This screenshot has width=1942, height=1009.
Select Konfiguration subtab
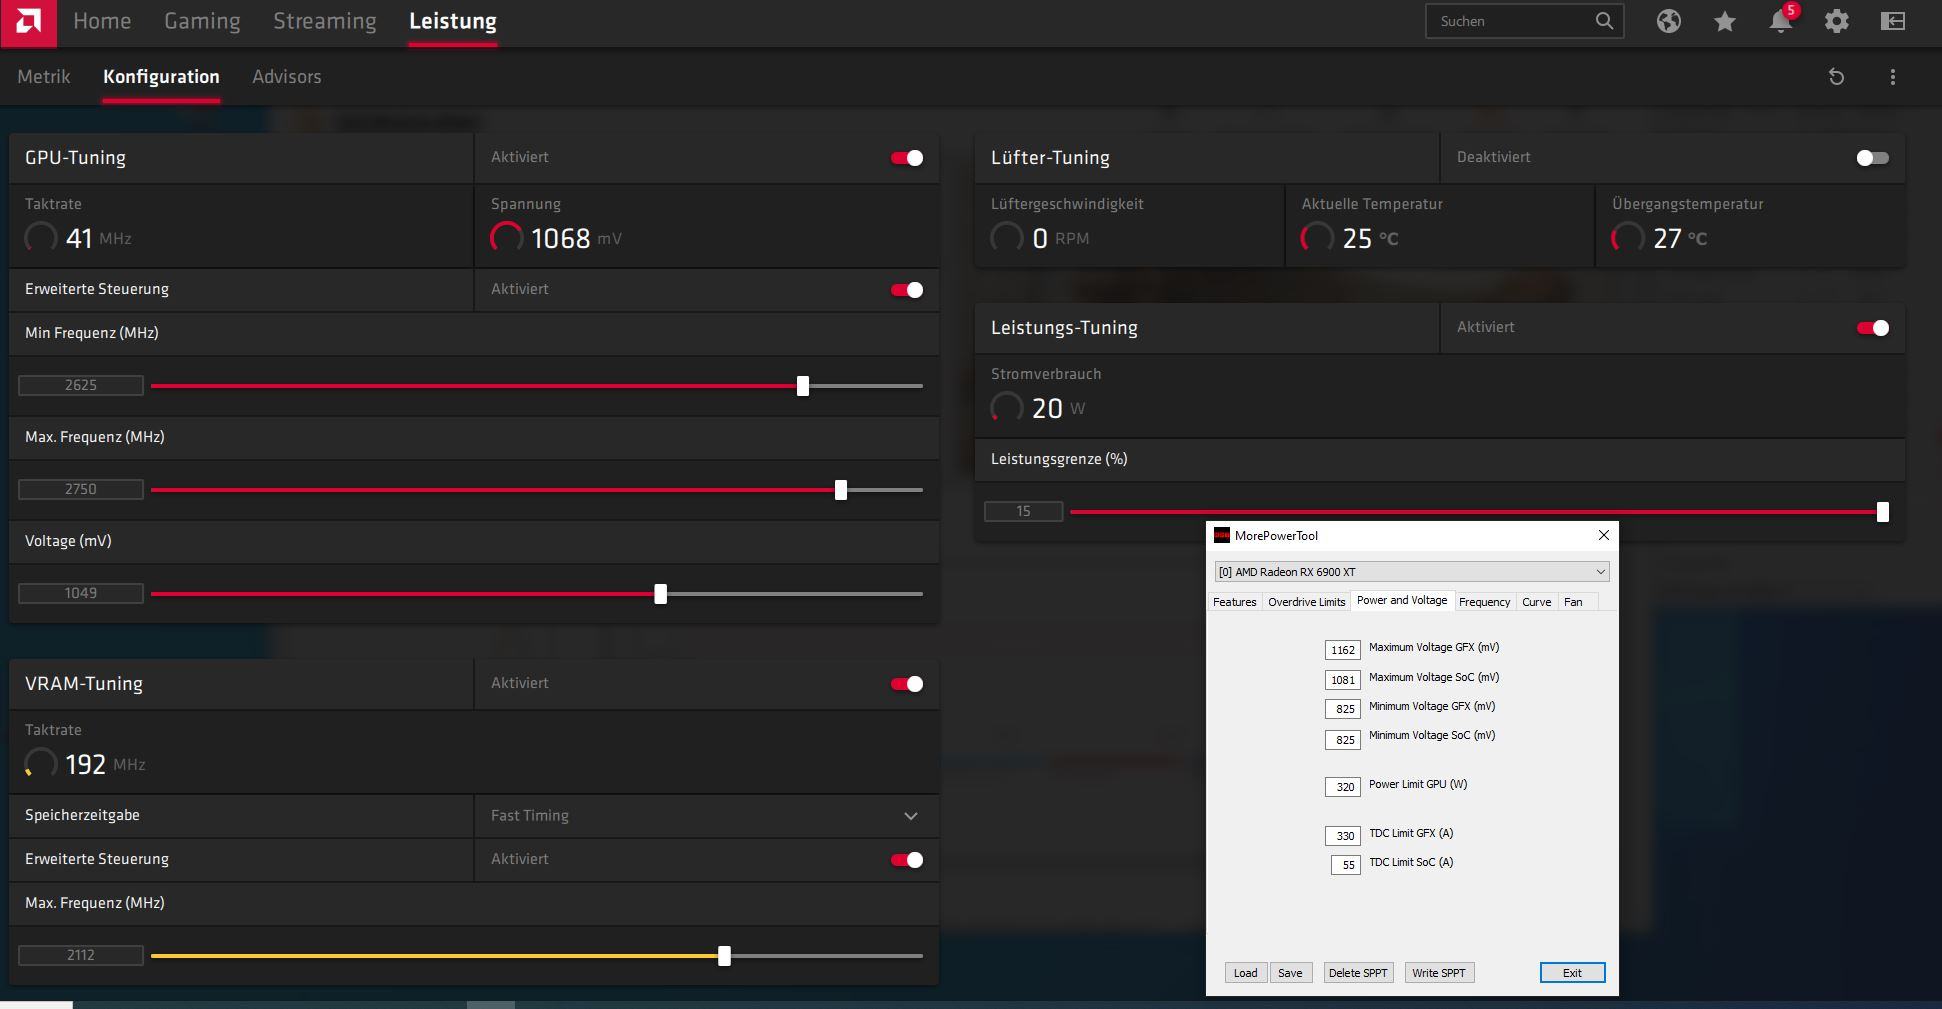[161, 77]
